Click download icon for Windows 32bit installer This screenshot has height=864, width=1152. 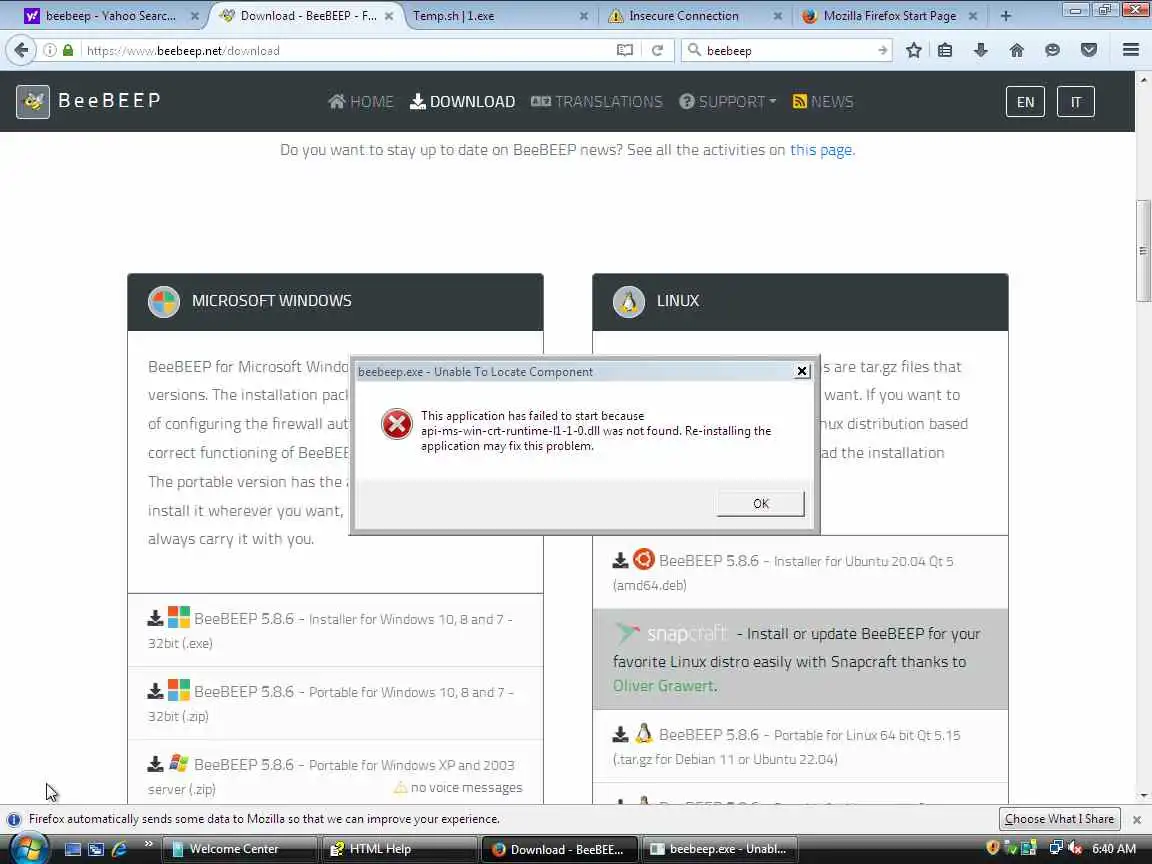pos(155,618)
